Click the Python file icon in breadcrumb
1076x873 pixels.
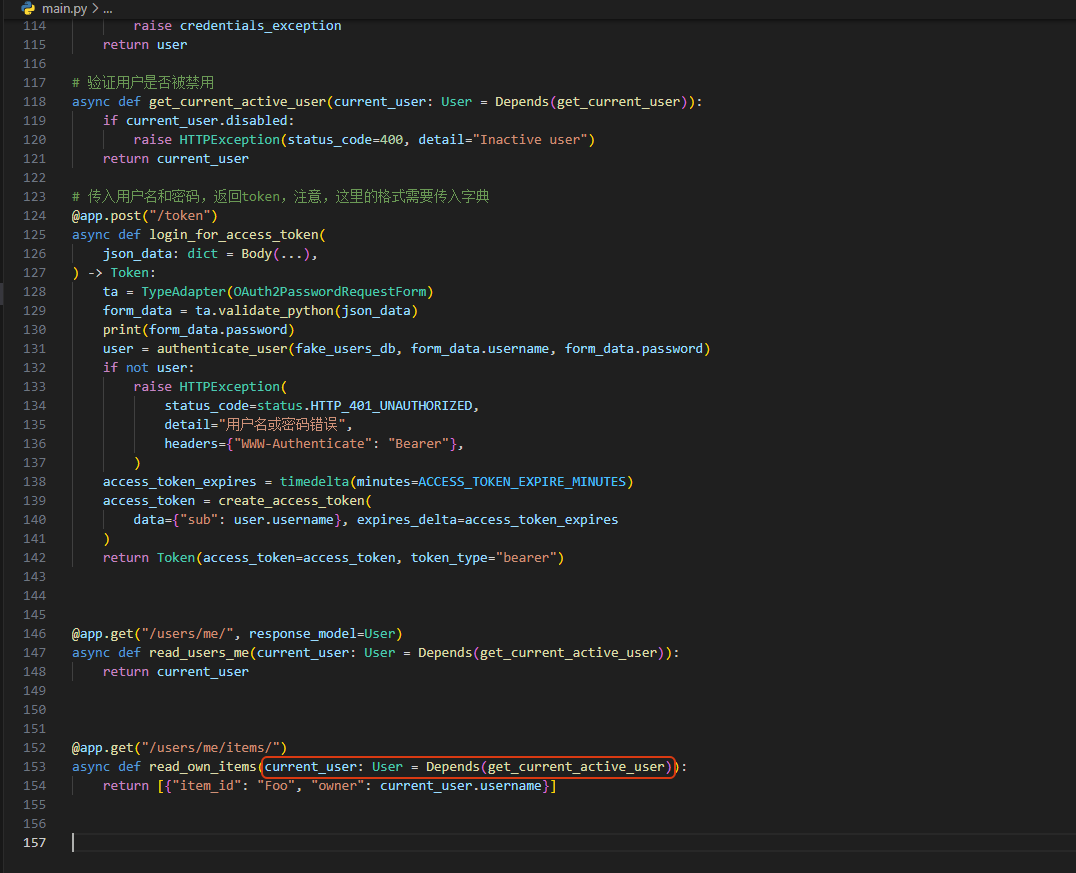pyautogui.click(x=28, y=8)
